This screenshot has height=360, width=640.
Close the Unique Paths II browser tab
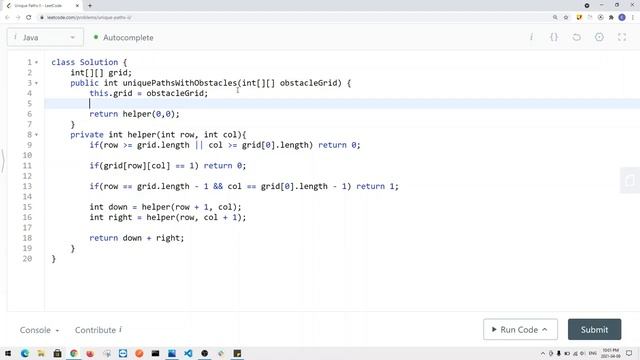(78, 6)
